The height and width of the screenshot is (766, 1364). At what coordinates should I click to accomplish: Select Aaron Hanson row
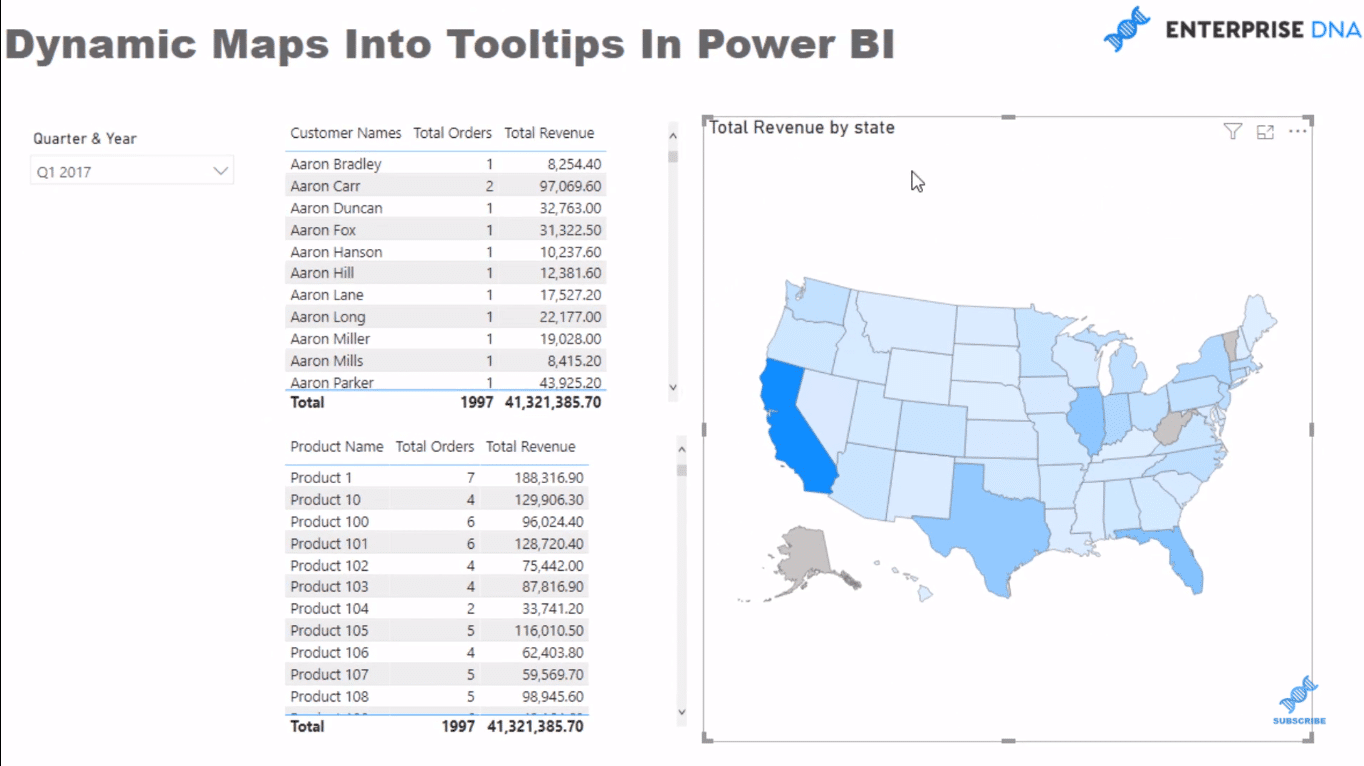[446, 252]
